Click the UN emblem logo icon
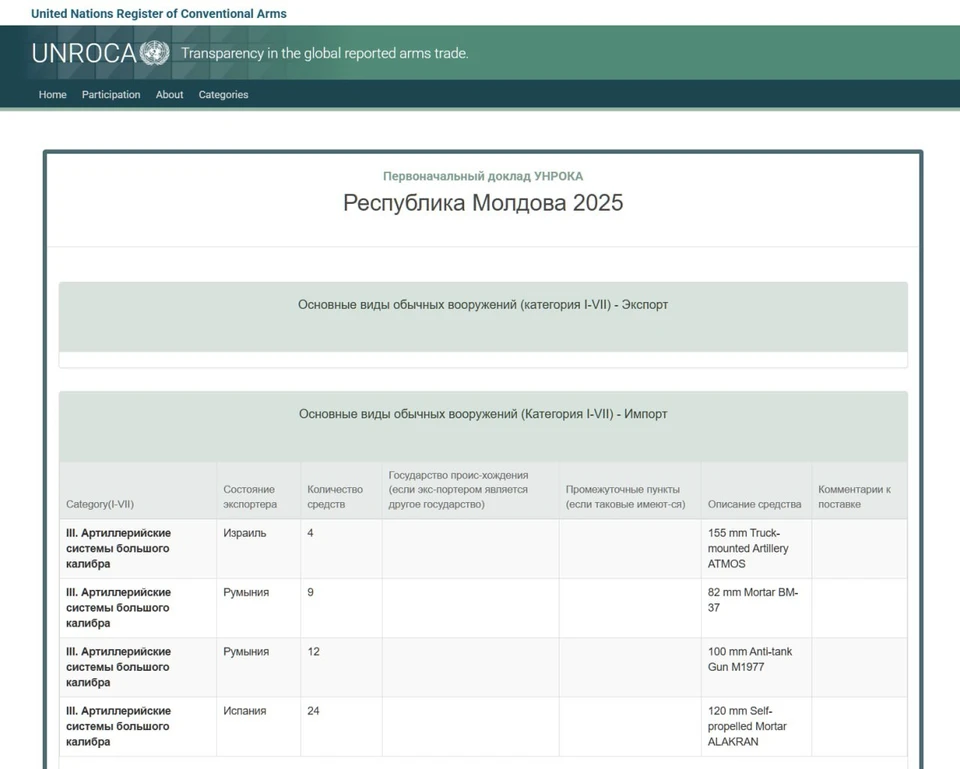 tap(154, 53)
